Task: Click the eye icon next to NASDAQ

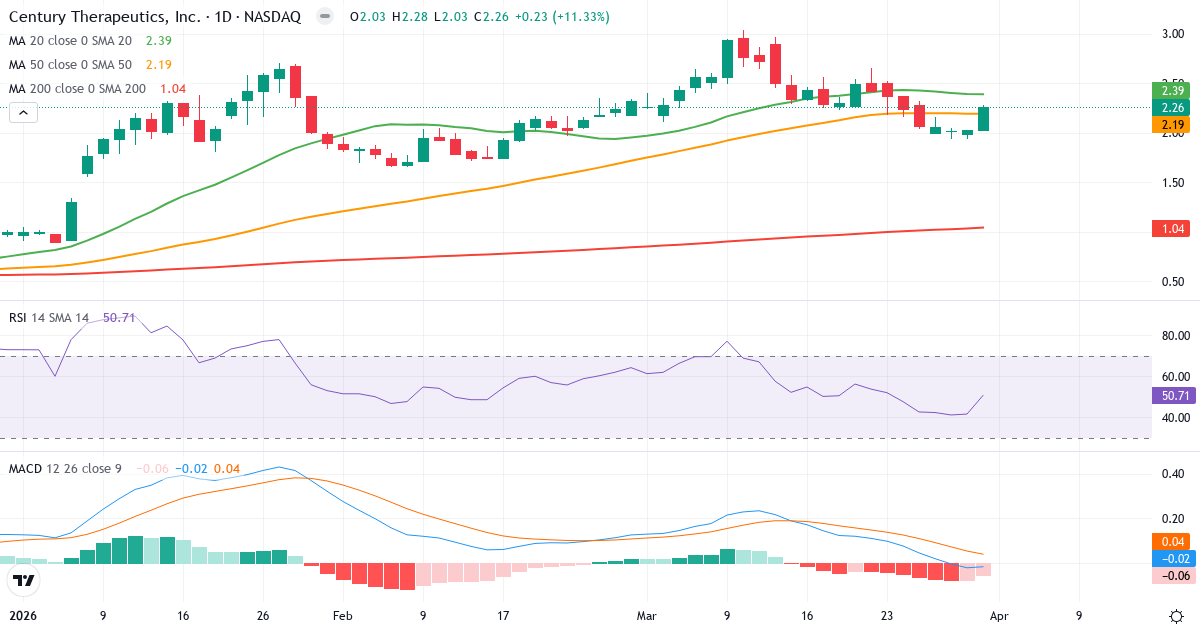Action: point(322,16)
